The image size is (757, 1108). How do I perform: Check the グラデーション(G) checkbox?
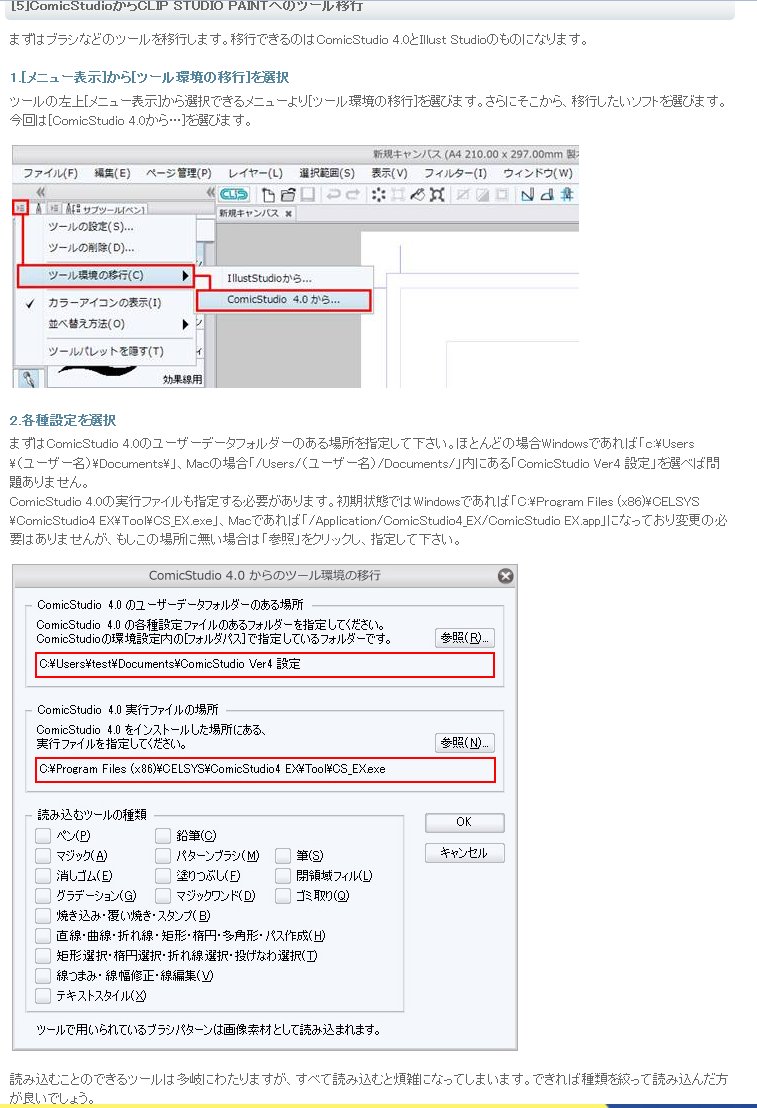coord(43,896)
